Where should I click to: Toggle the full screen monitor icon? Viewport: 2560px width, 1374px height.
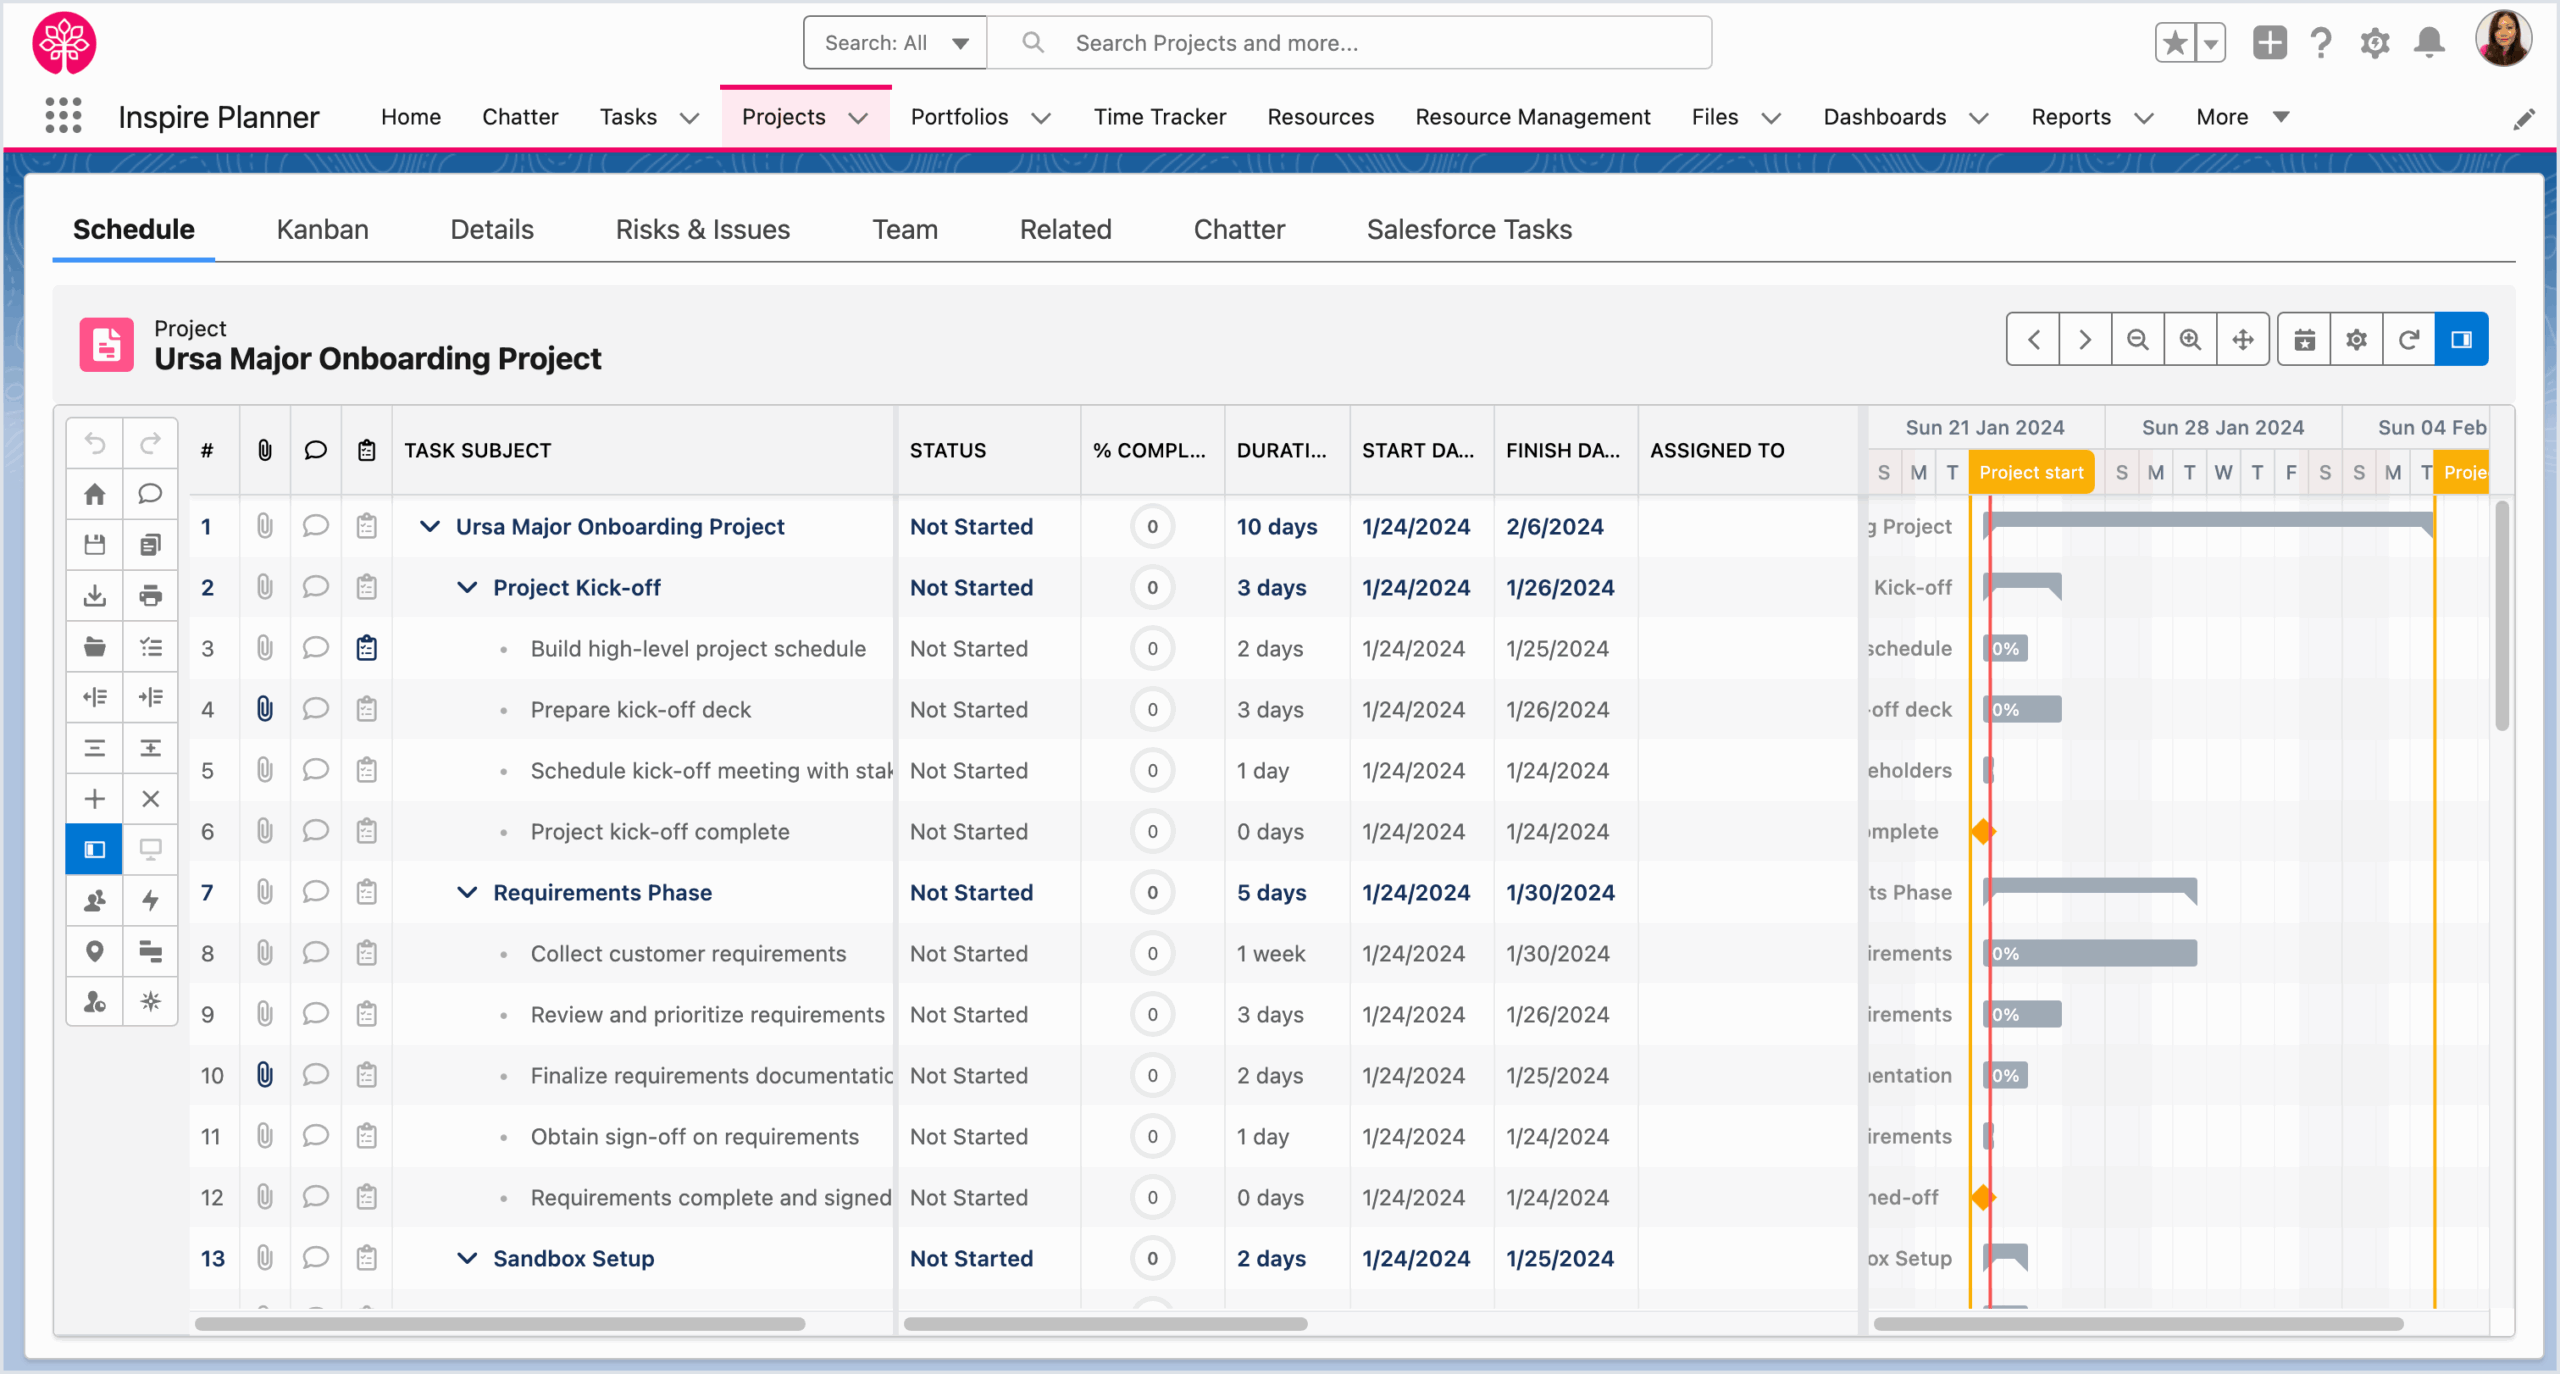pyautogui.click(x=150, y=849)
